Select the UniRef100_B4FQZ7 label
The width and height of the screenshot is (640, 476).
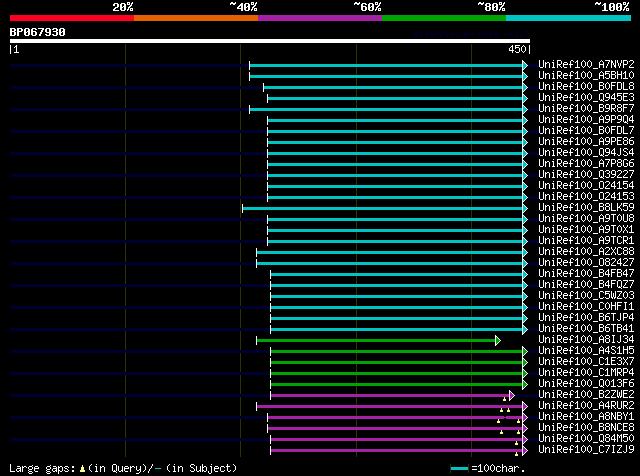586,285
